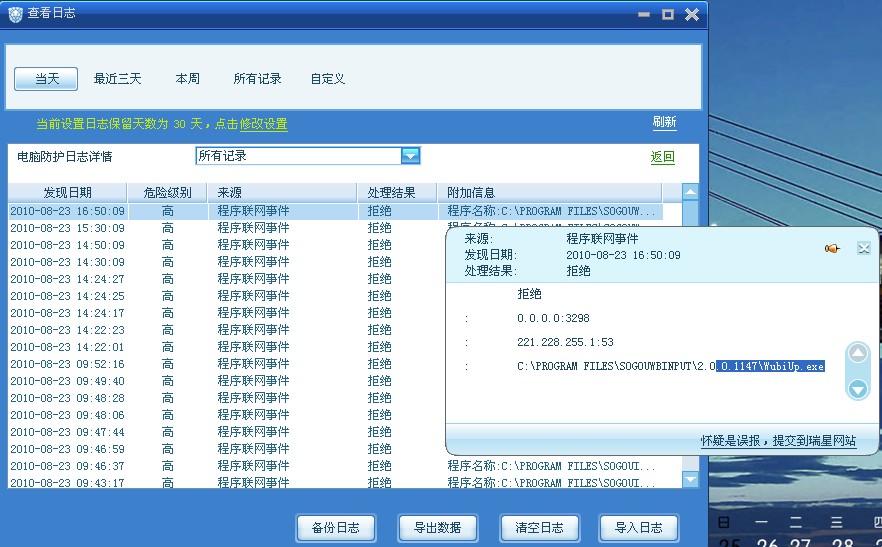Click the 导出数据 button
Screen dimensions: 882x547
(x=438, y=528)
